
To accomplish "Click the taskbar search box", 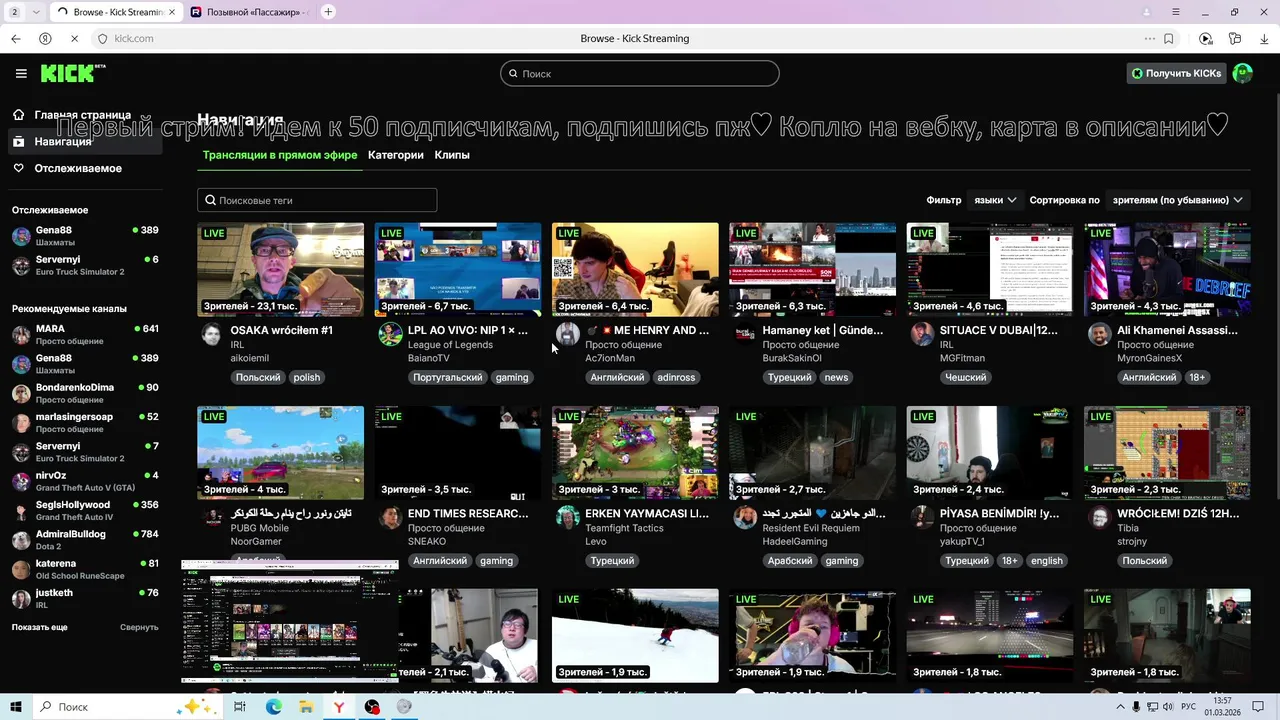I will click(130, 707).
